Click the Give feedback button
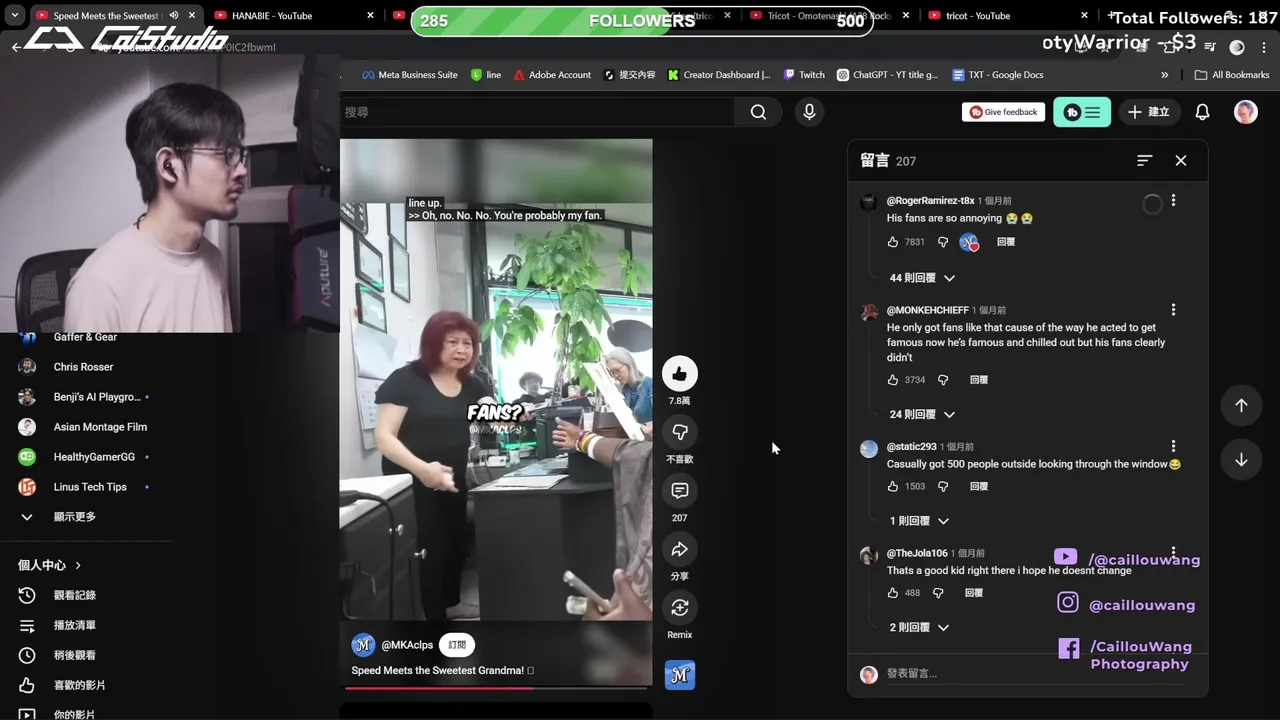Image resolution: width=1280 pixels, height=720 pixels. [1004, 112]
